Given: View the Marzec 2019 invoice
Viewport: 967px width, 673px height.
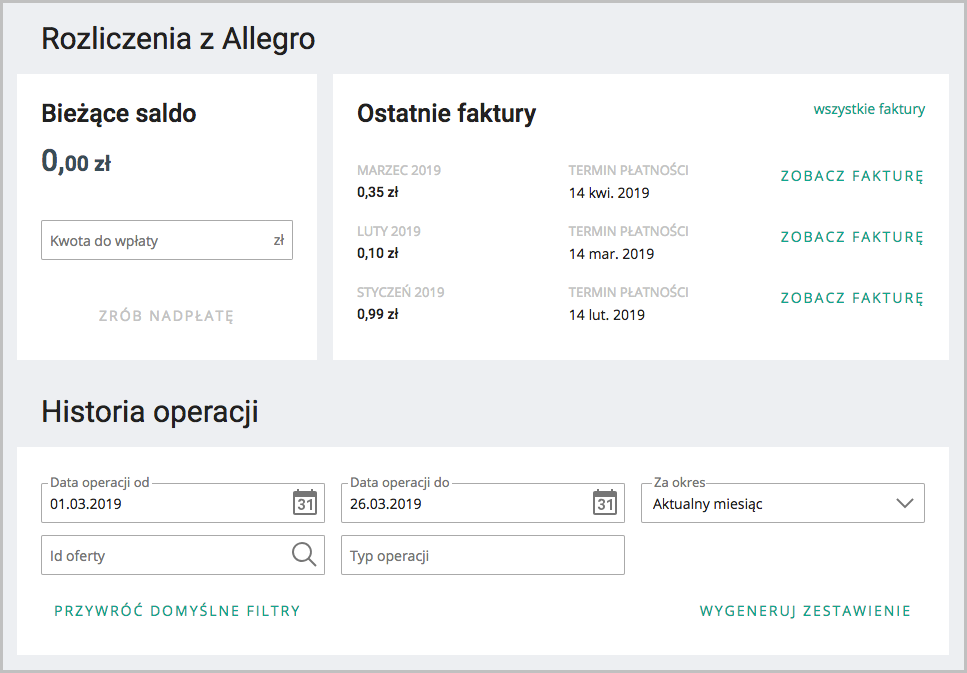Looking at the screenshot, I should pos(851,177).
